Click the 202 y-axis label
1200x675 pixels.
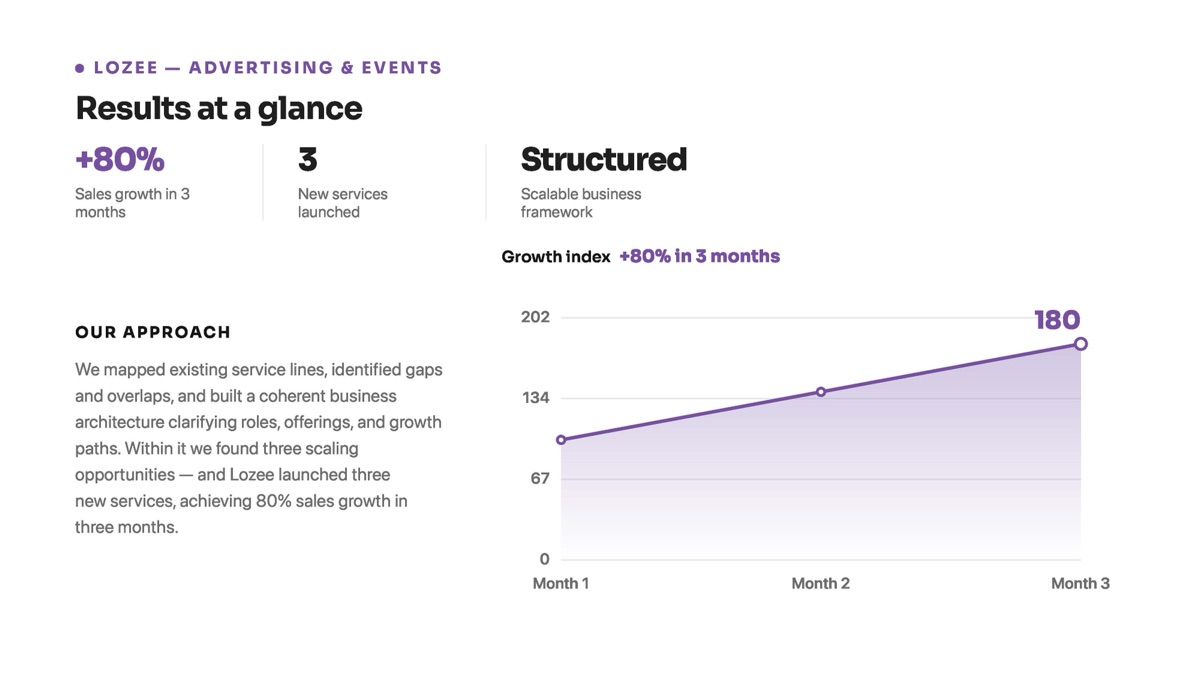coord(536,317)
